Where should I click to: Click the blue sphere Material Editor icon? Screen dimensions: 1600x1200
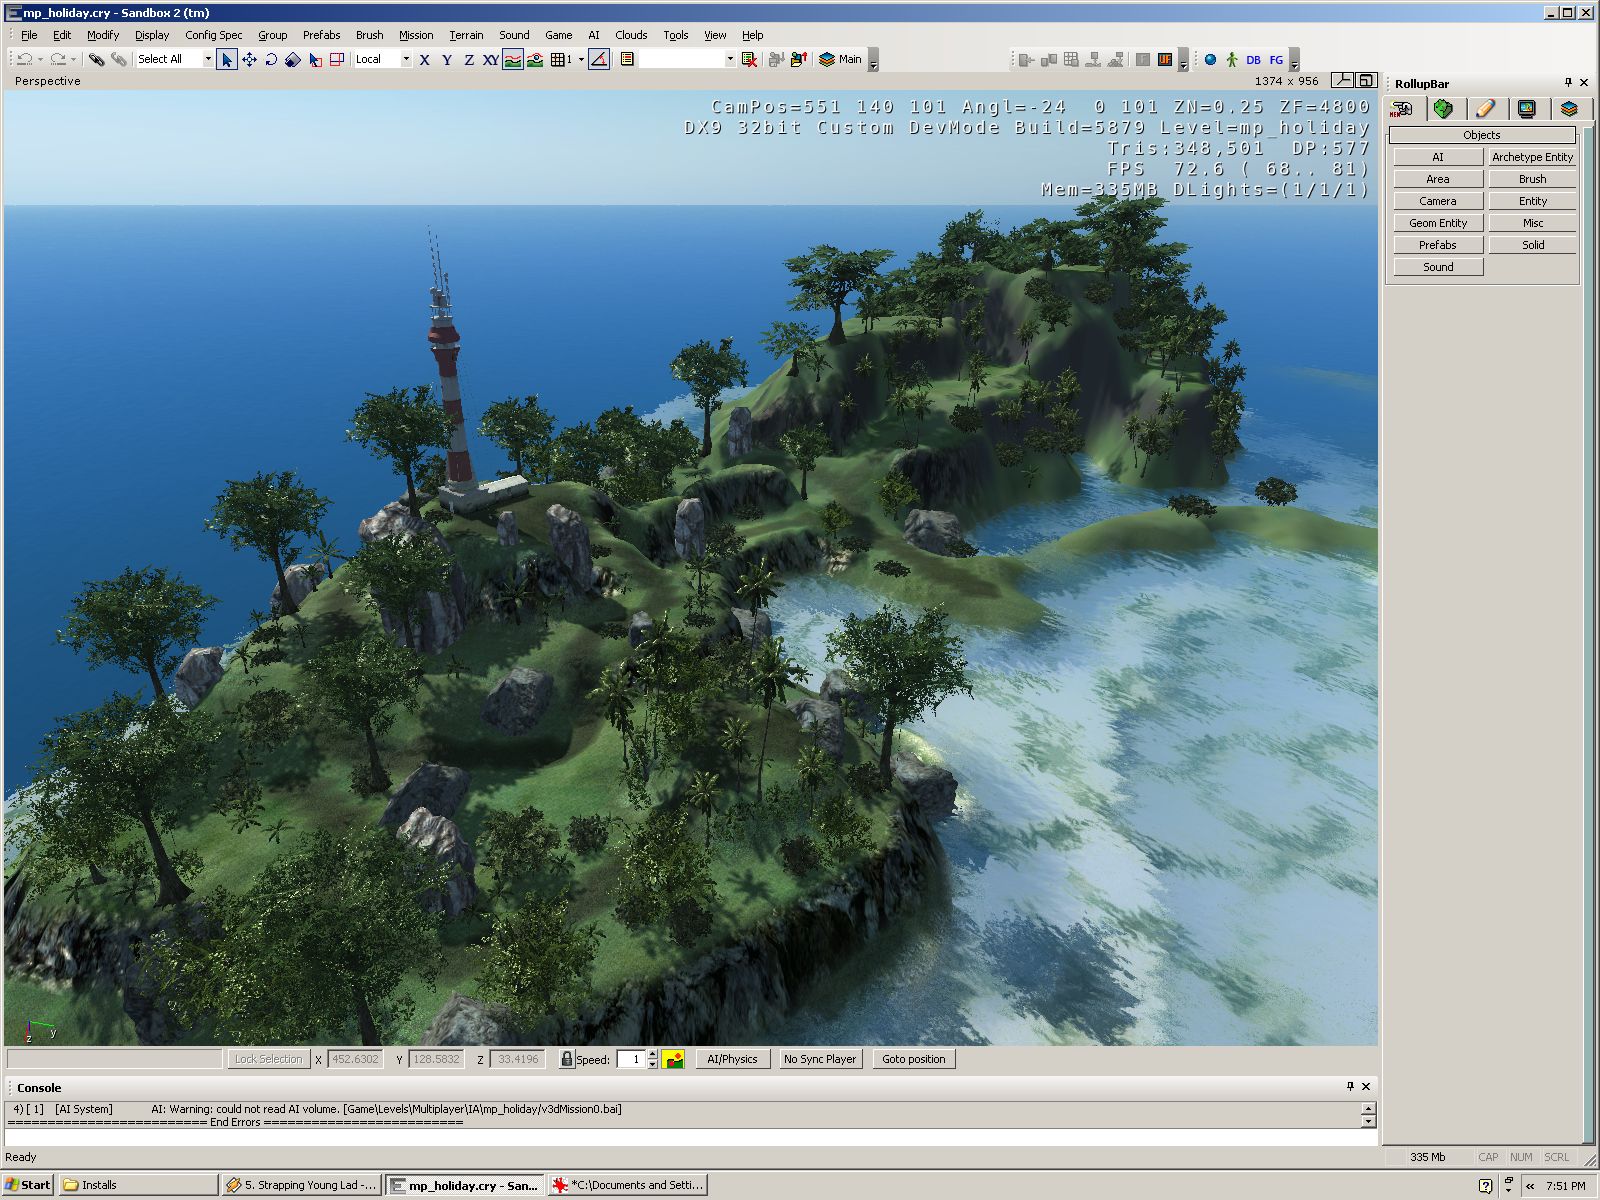click(1210, 60)
